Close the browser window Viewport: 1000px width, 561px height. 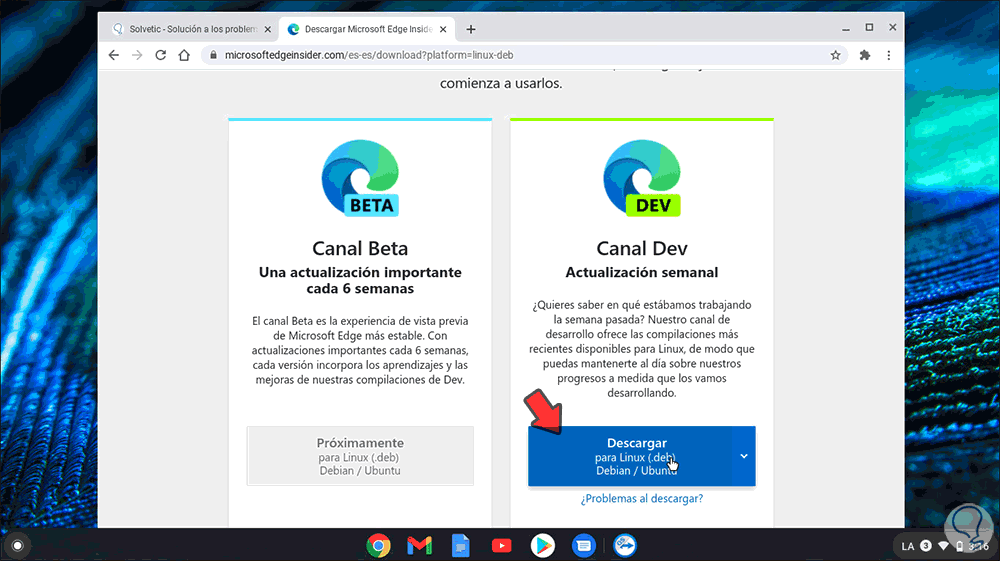tap(893, 27)
